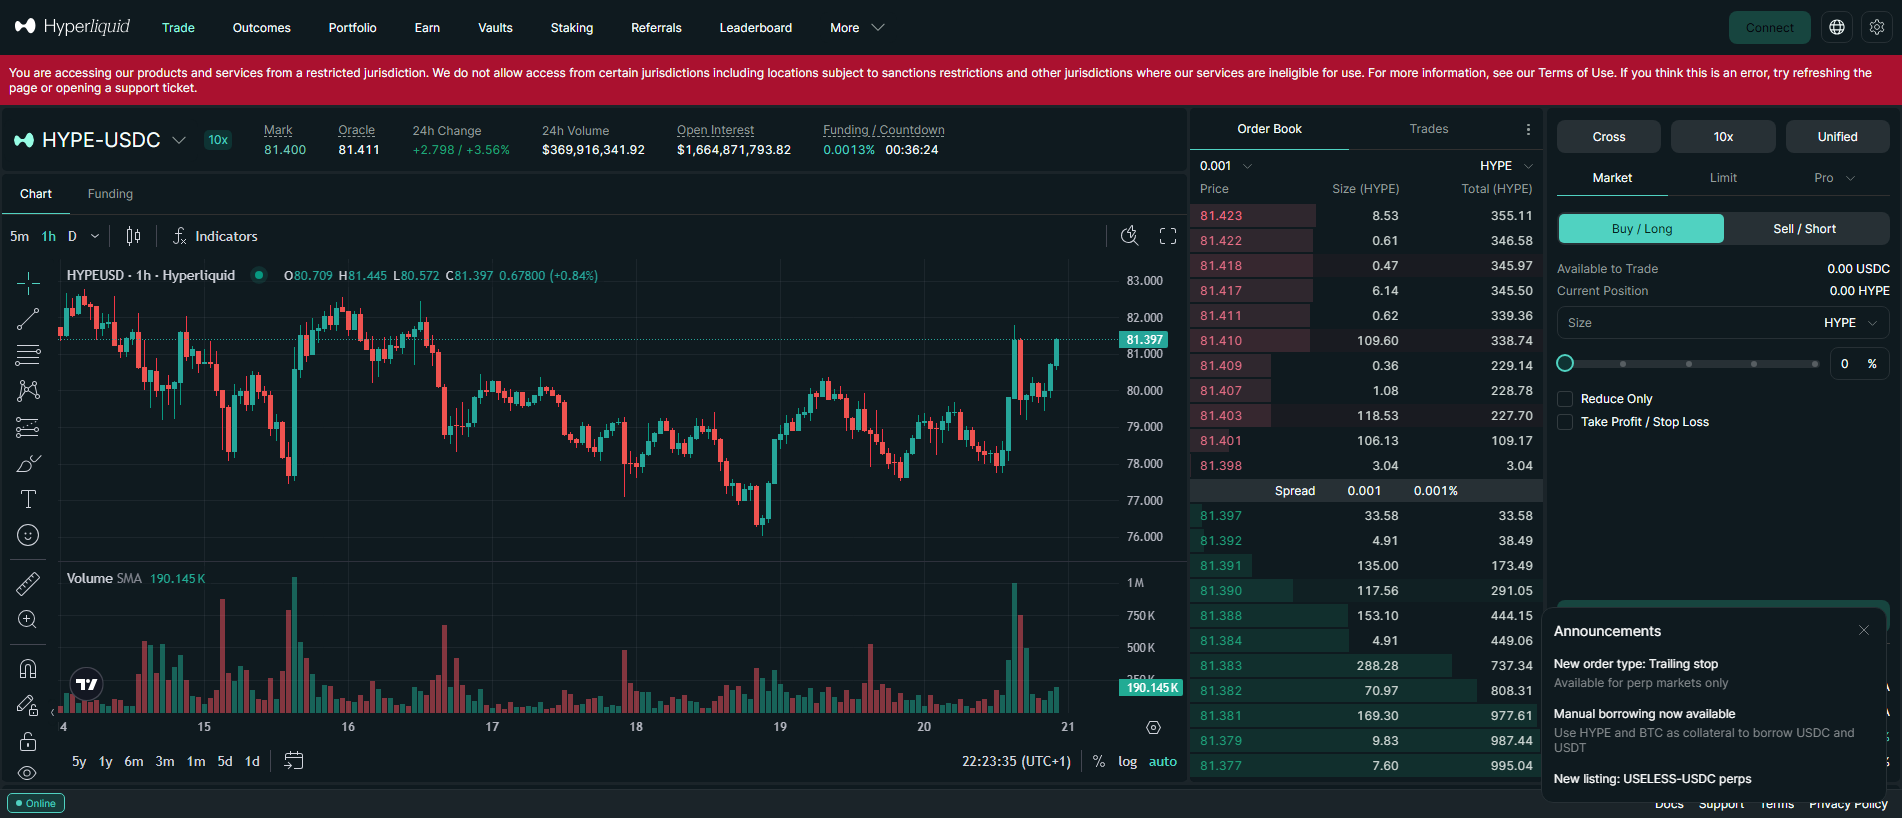
Task: Switch to the Trades tab
Action: [1429, 129]
